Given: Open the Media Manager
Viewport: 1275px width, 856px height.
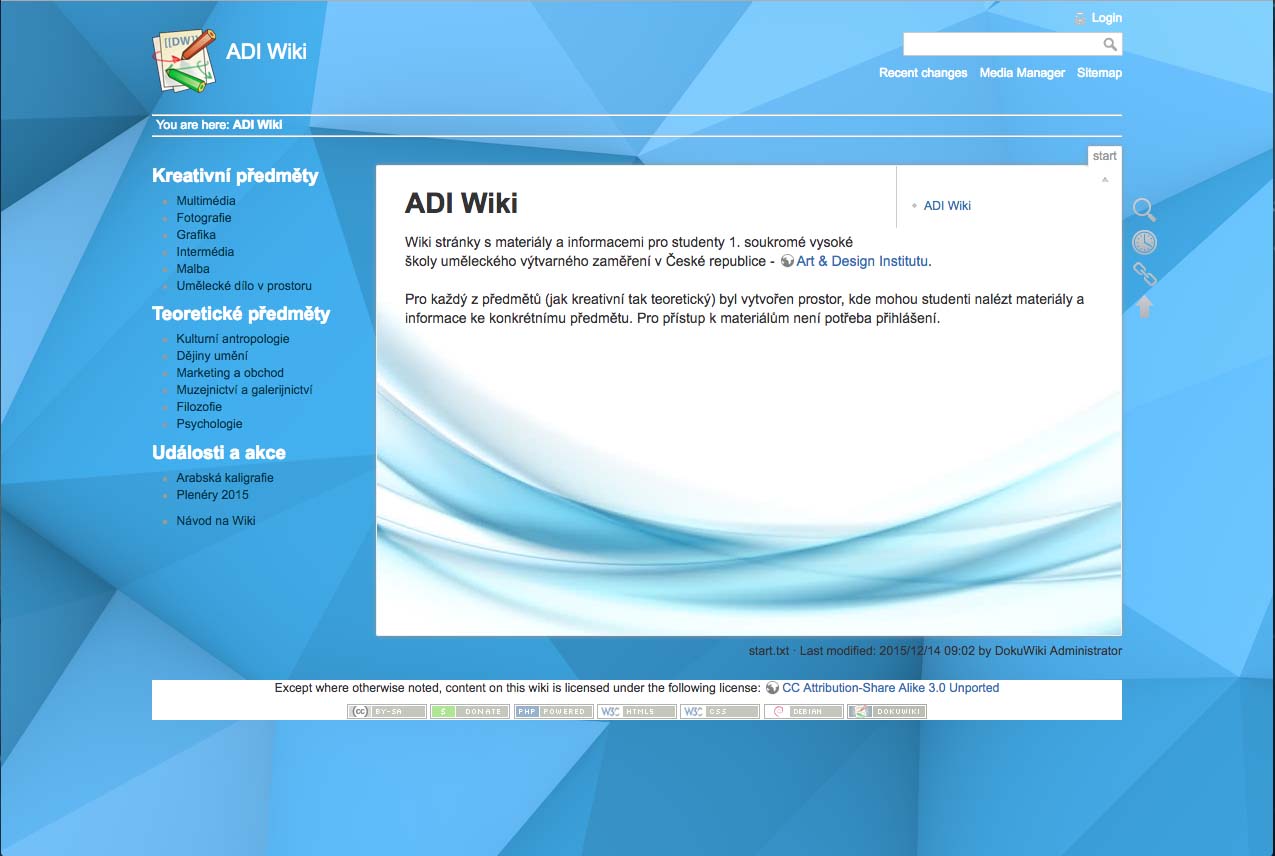Looking at the screenshot, I should click(x=1022, y=73).
